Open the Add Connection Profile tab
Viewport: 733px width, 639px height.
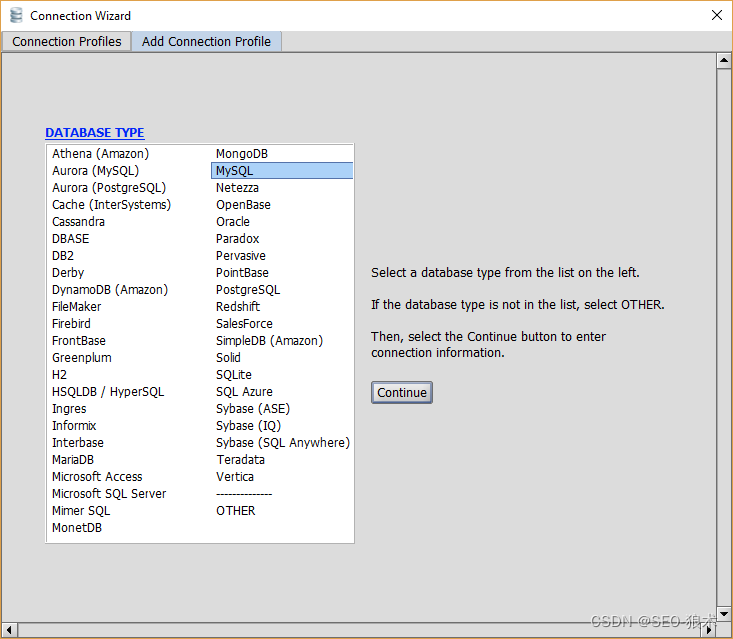(206, 42)
